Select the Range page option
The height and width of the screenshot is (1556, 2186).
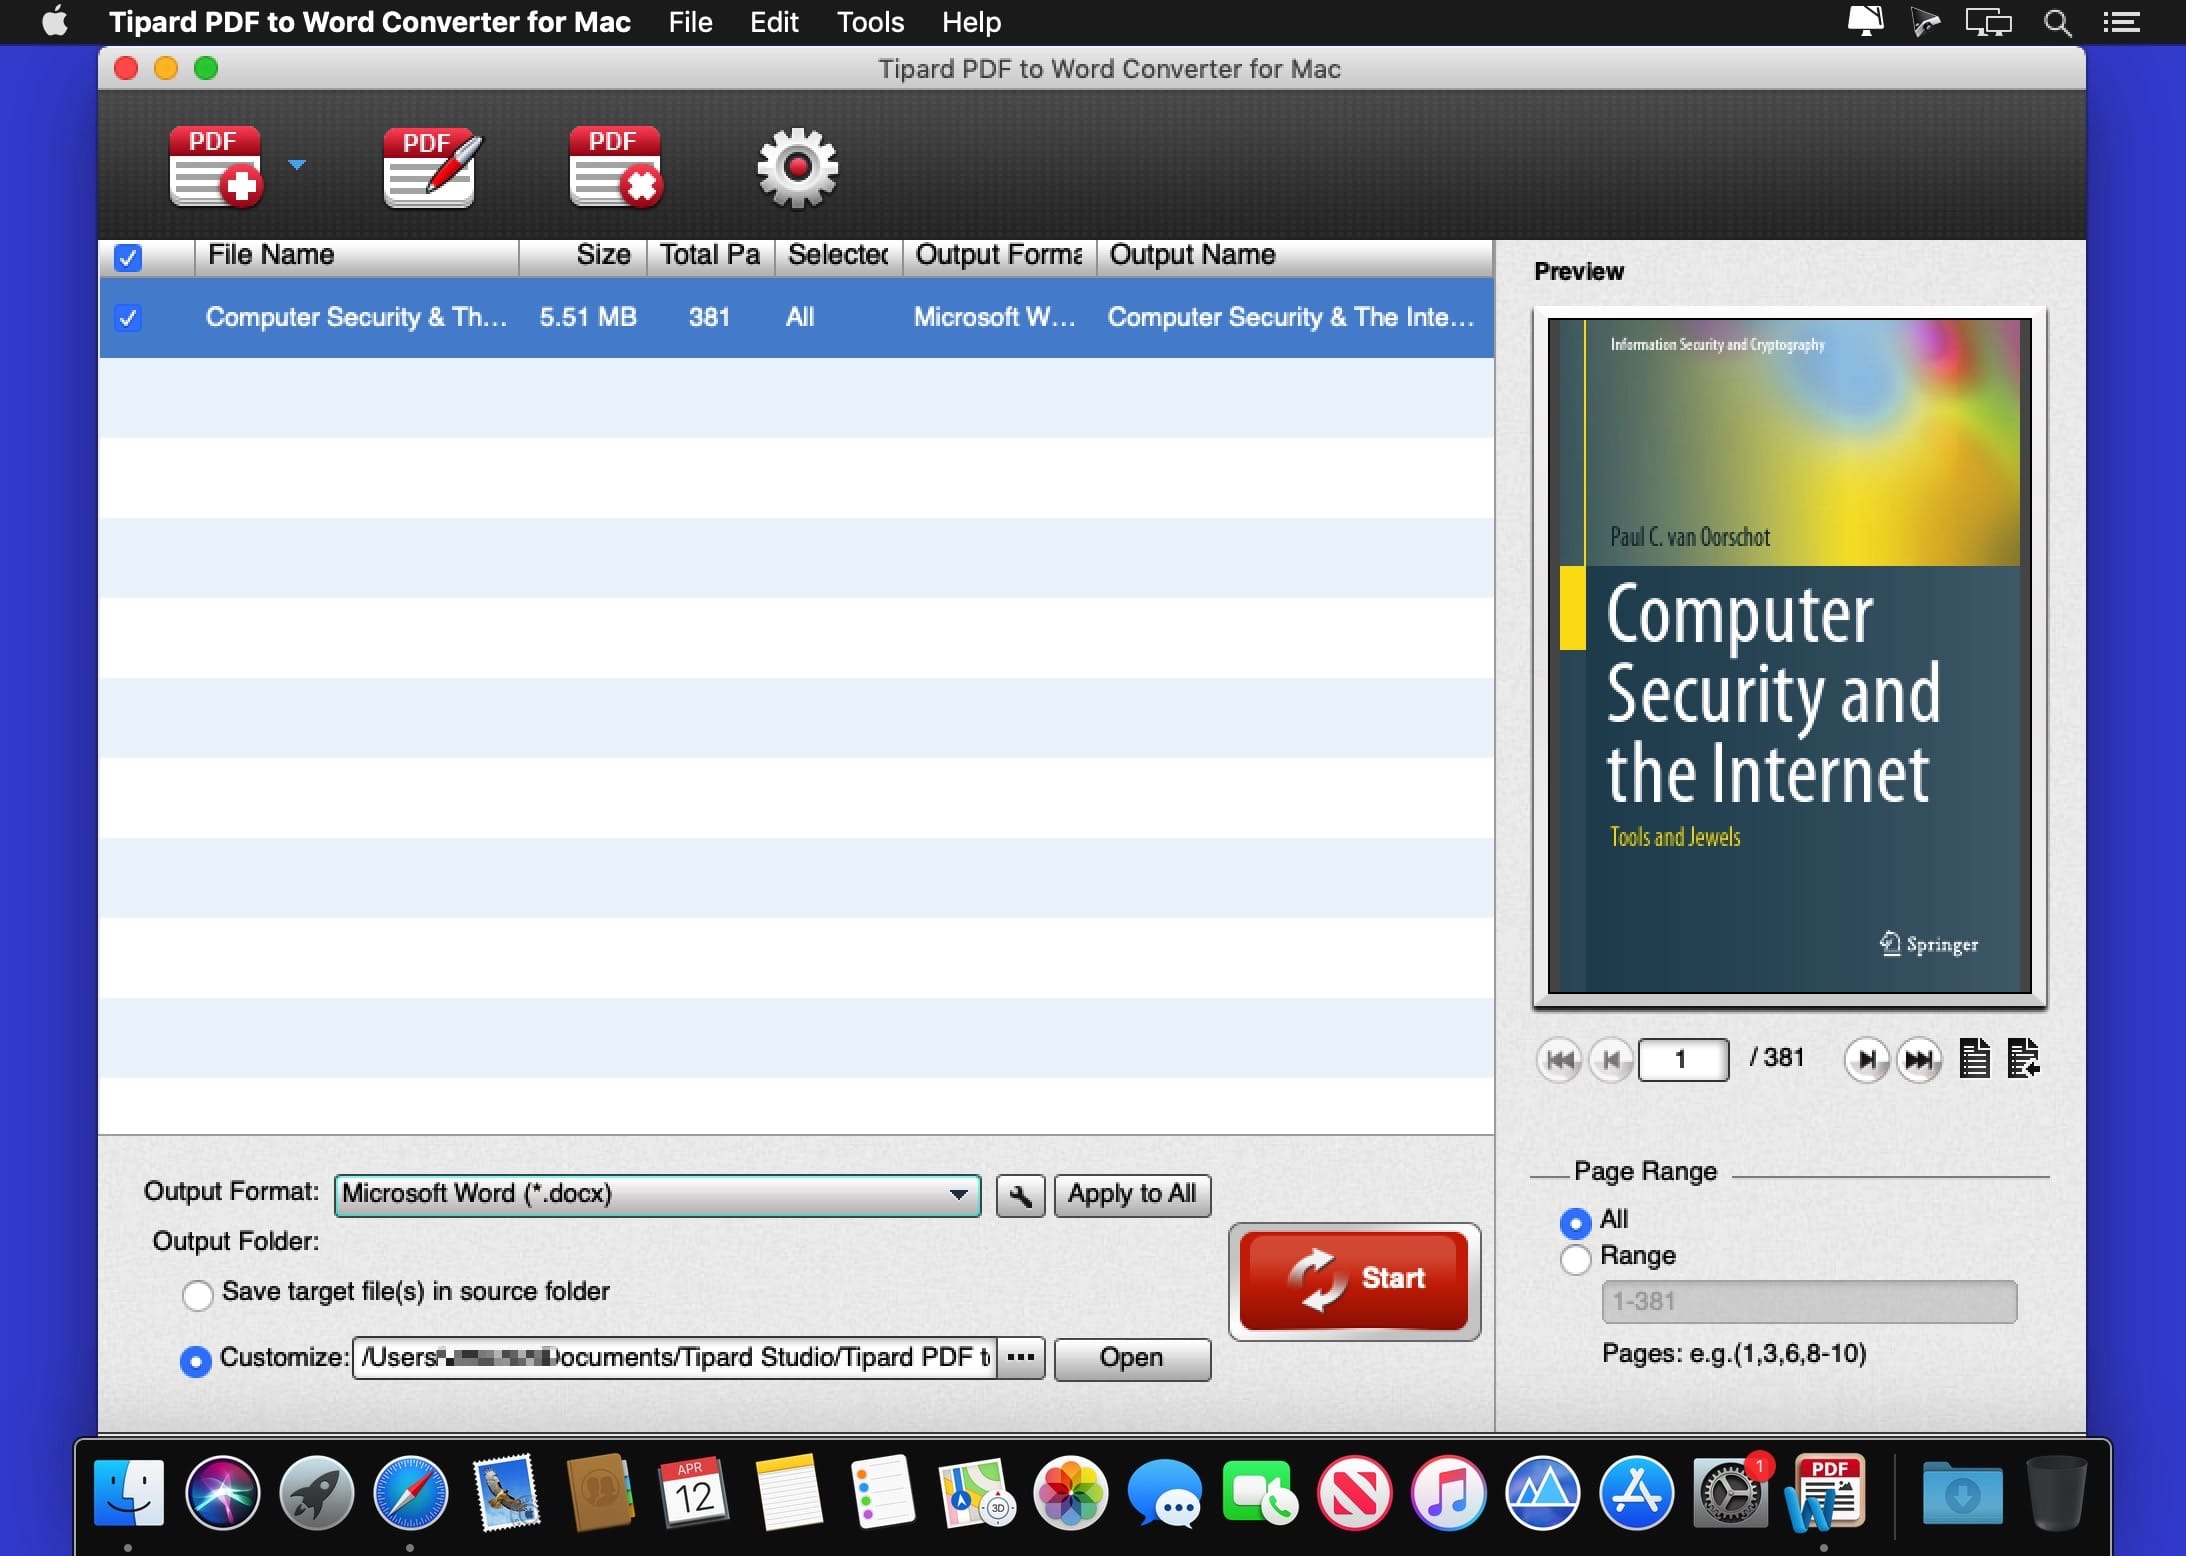click(x=1575, y=1259)
